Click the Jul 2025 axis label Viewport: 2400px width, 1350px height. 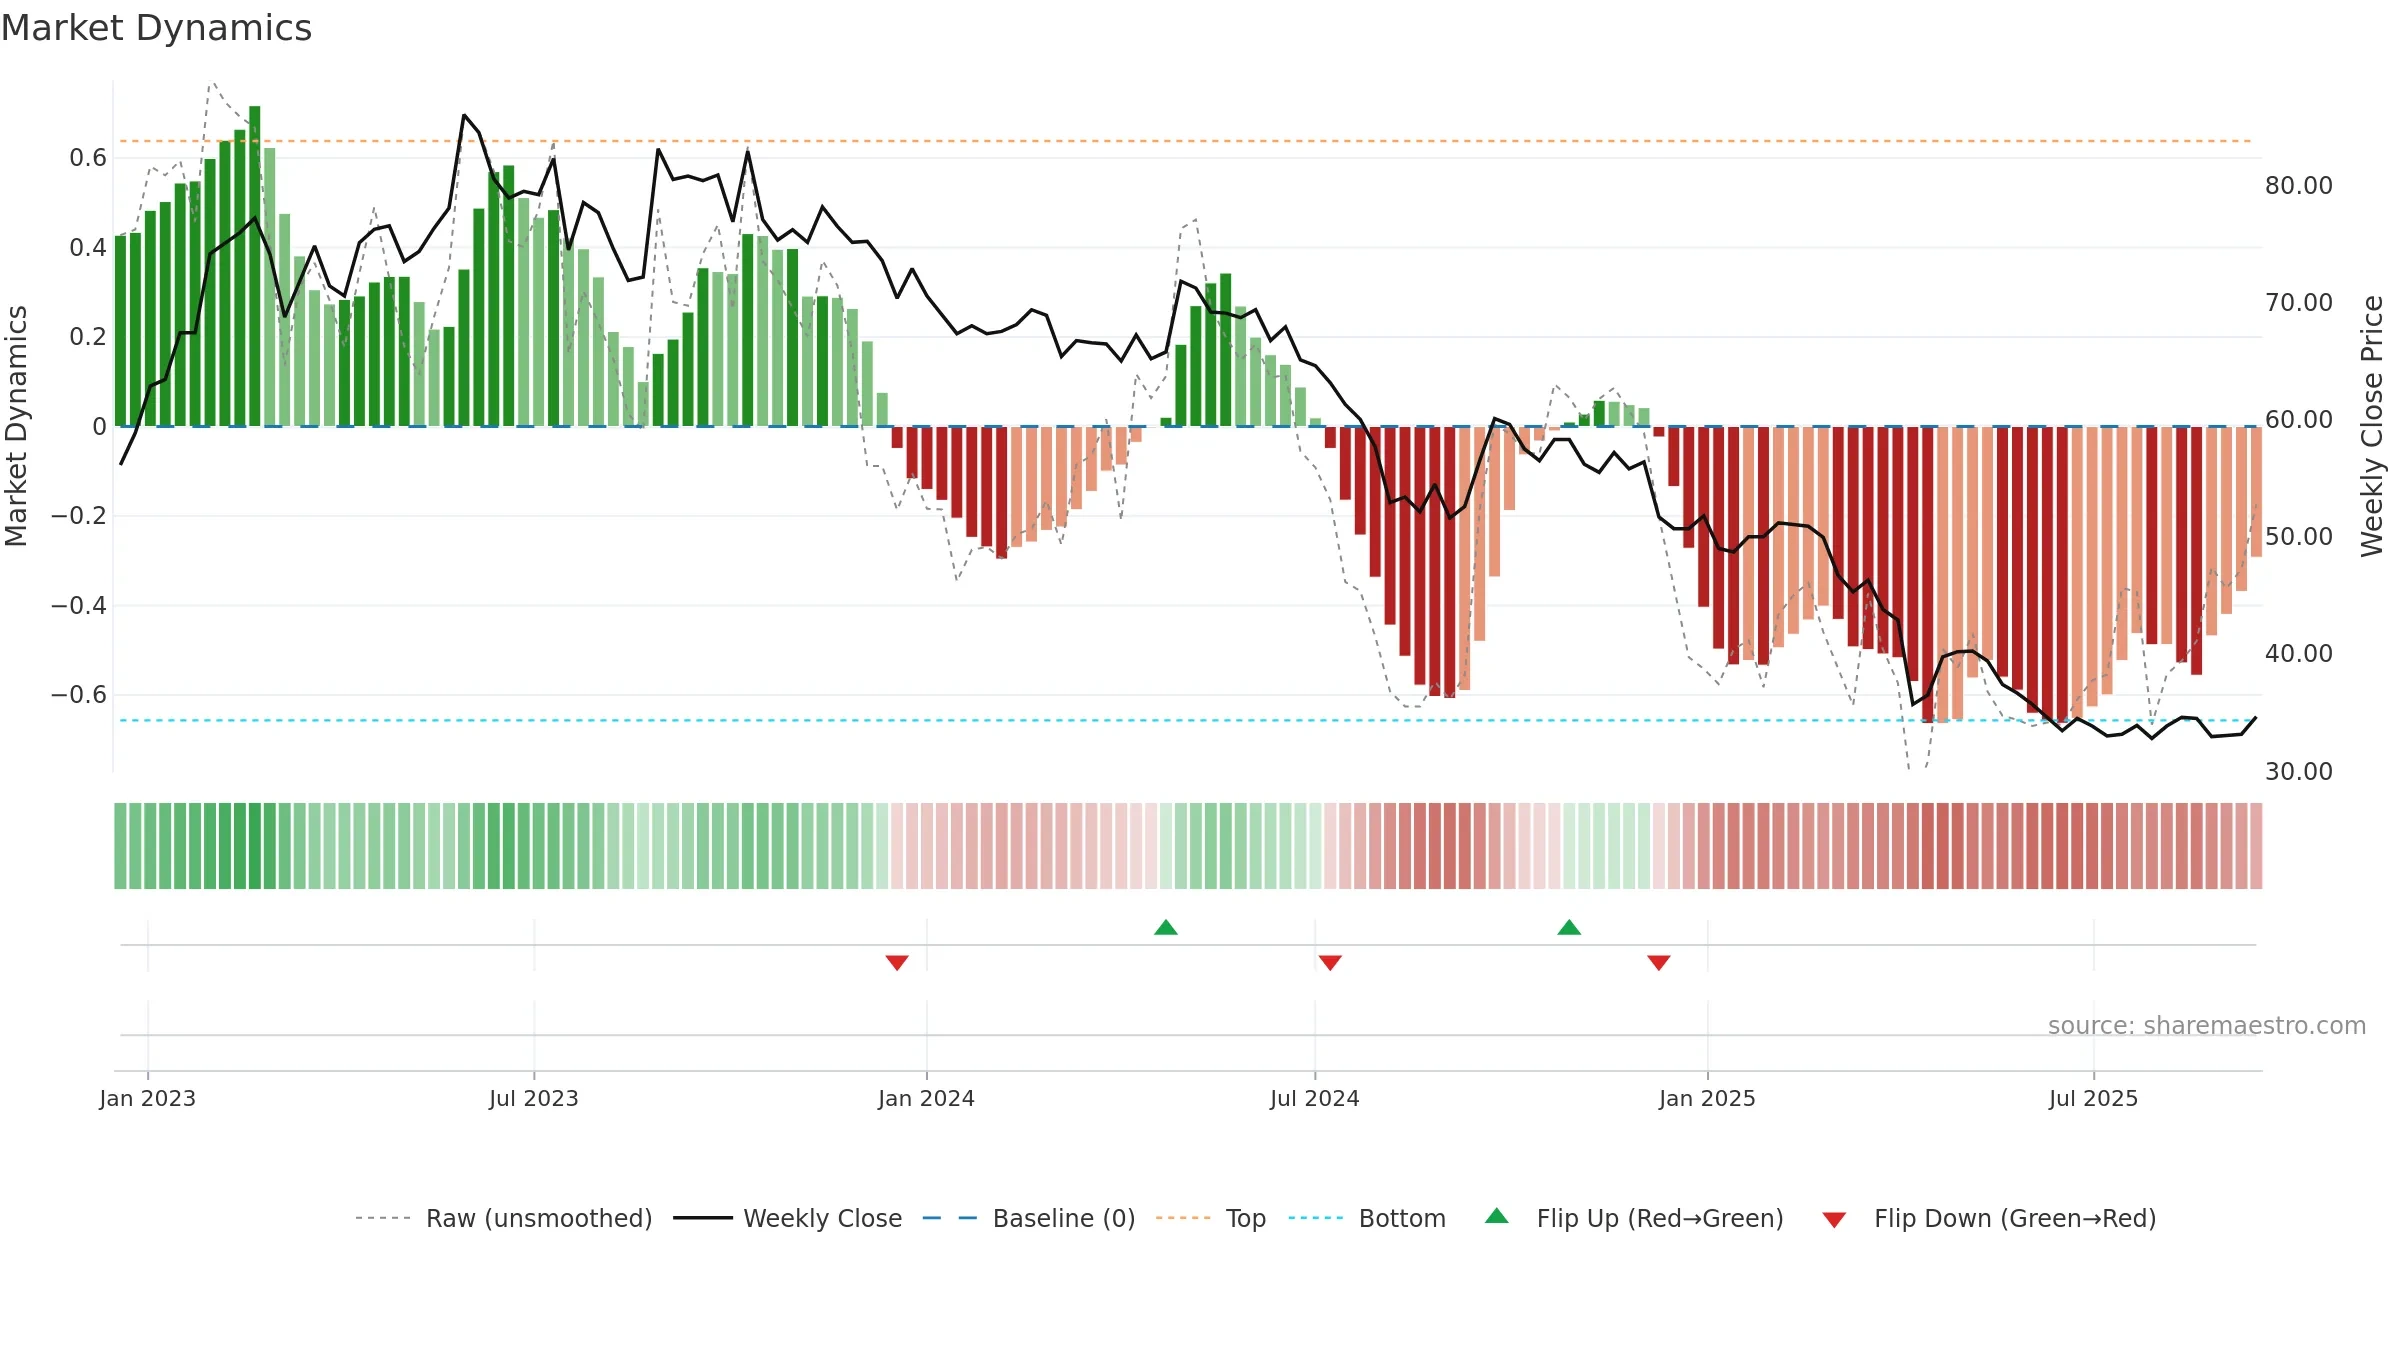[2094, 1098]
